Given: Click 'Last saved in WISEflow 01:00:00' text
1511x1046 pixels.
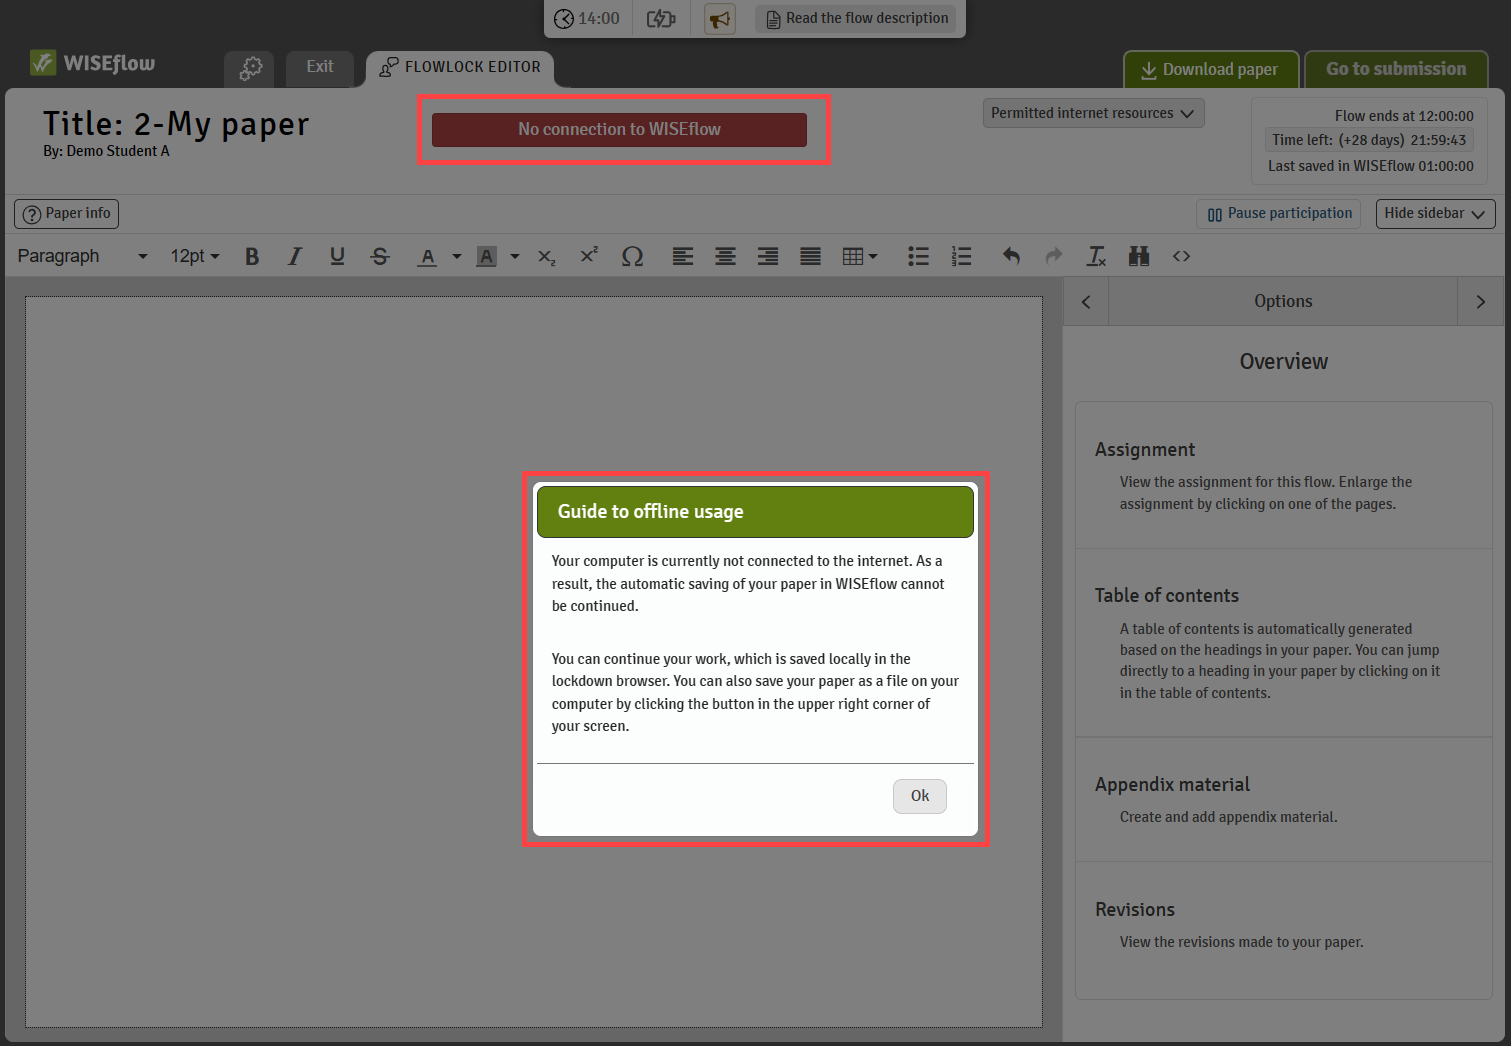Looking at the screenshot, I should pyautogui.click(x=1371, y=166).
